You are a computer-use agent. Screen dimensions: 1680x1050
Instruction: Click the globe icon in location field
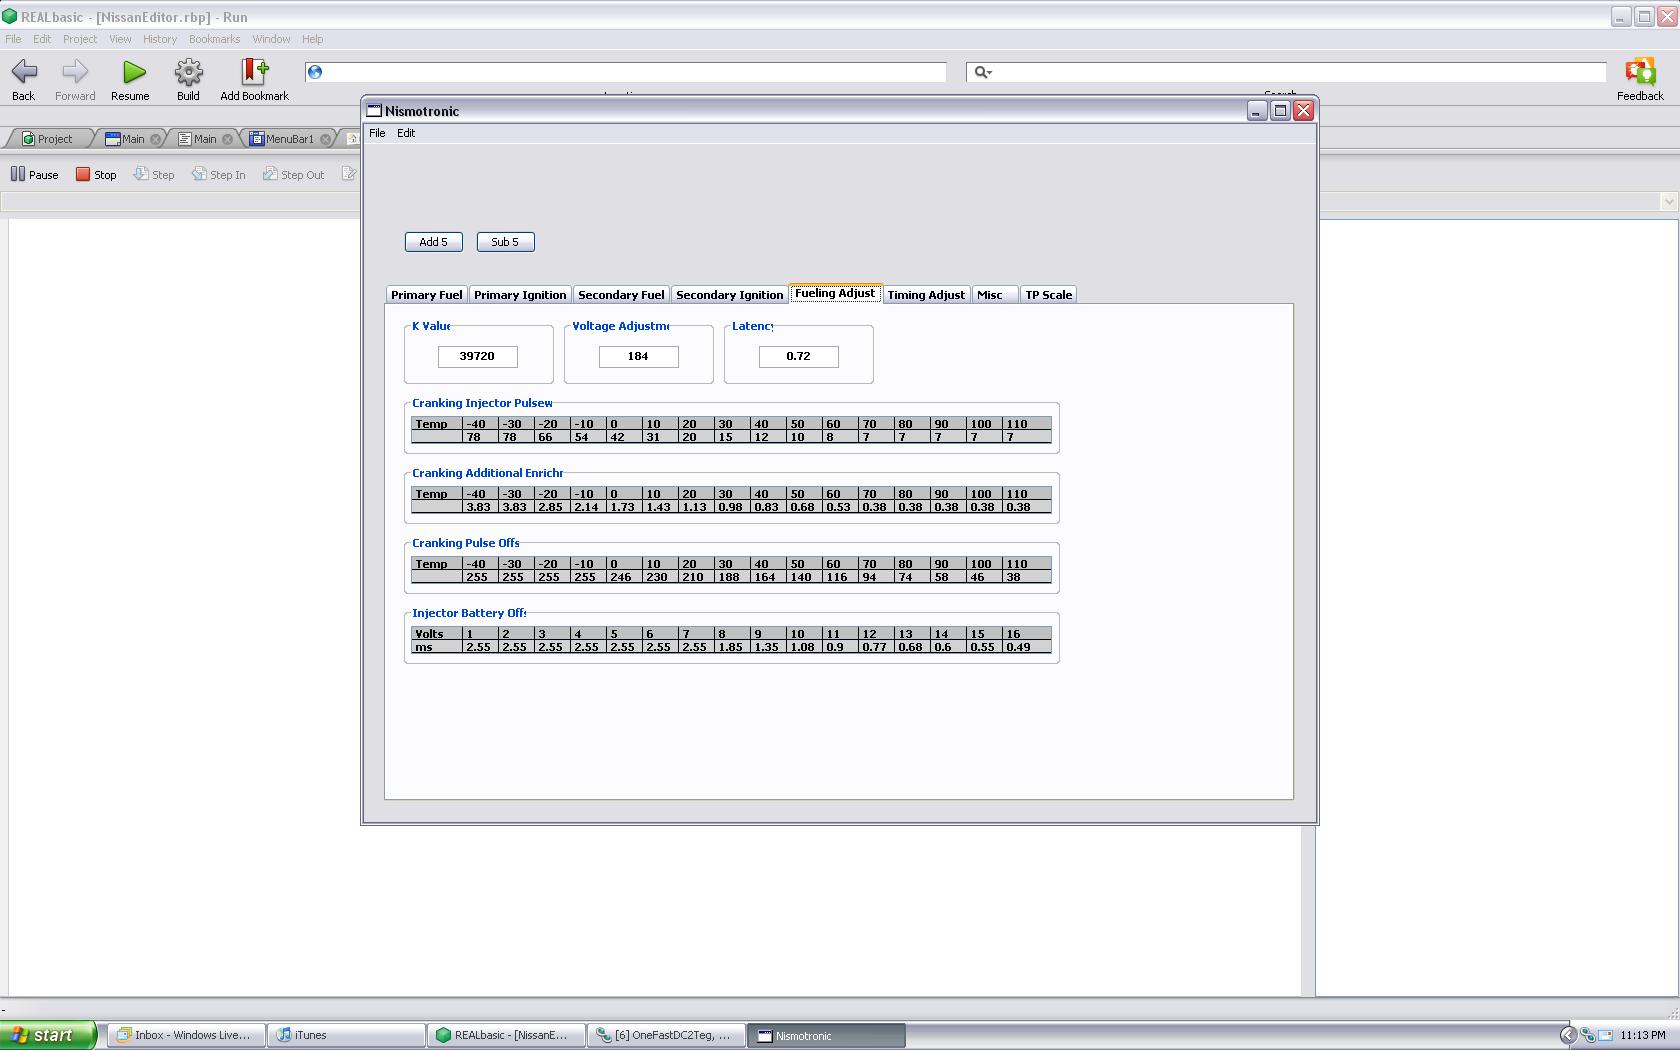[315, 72]
